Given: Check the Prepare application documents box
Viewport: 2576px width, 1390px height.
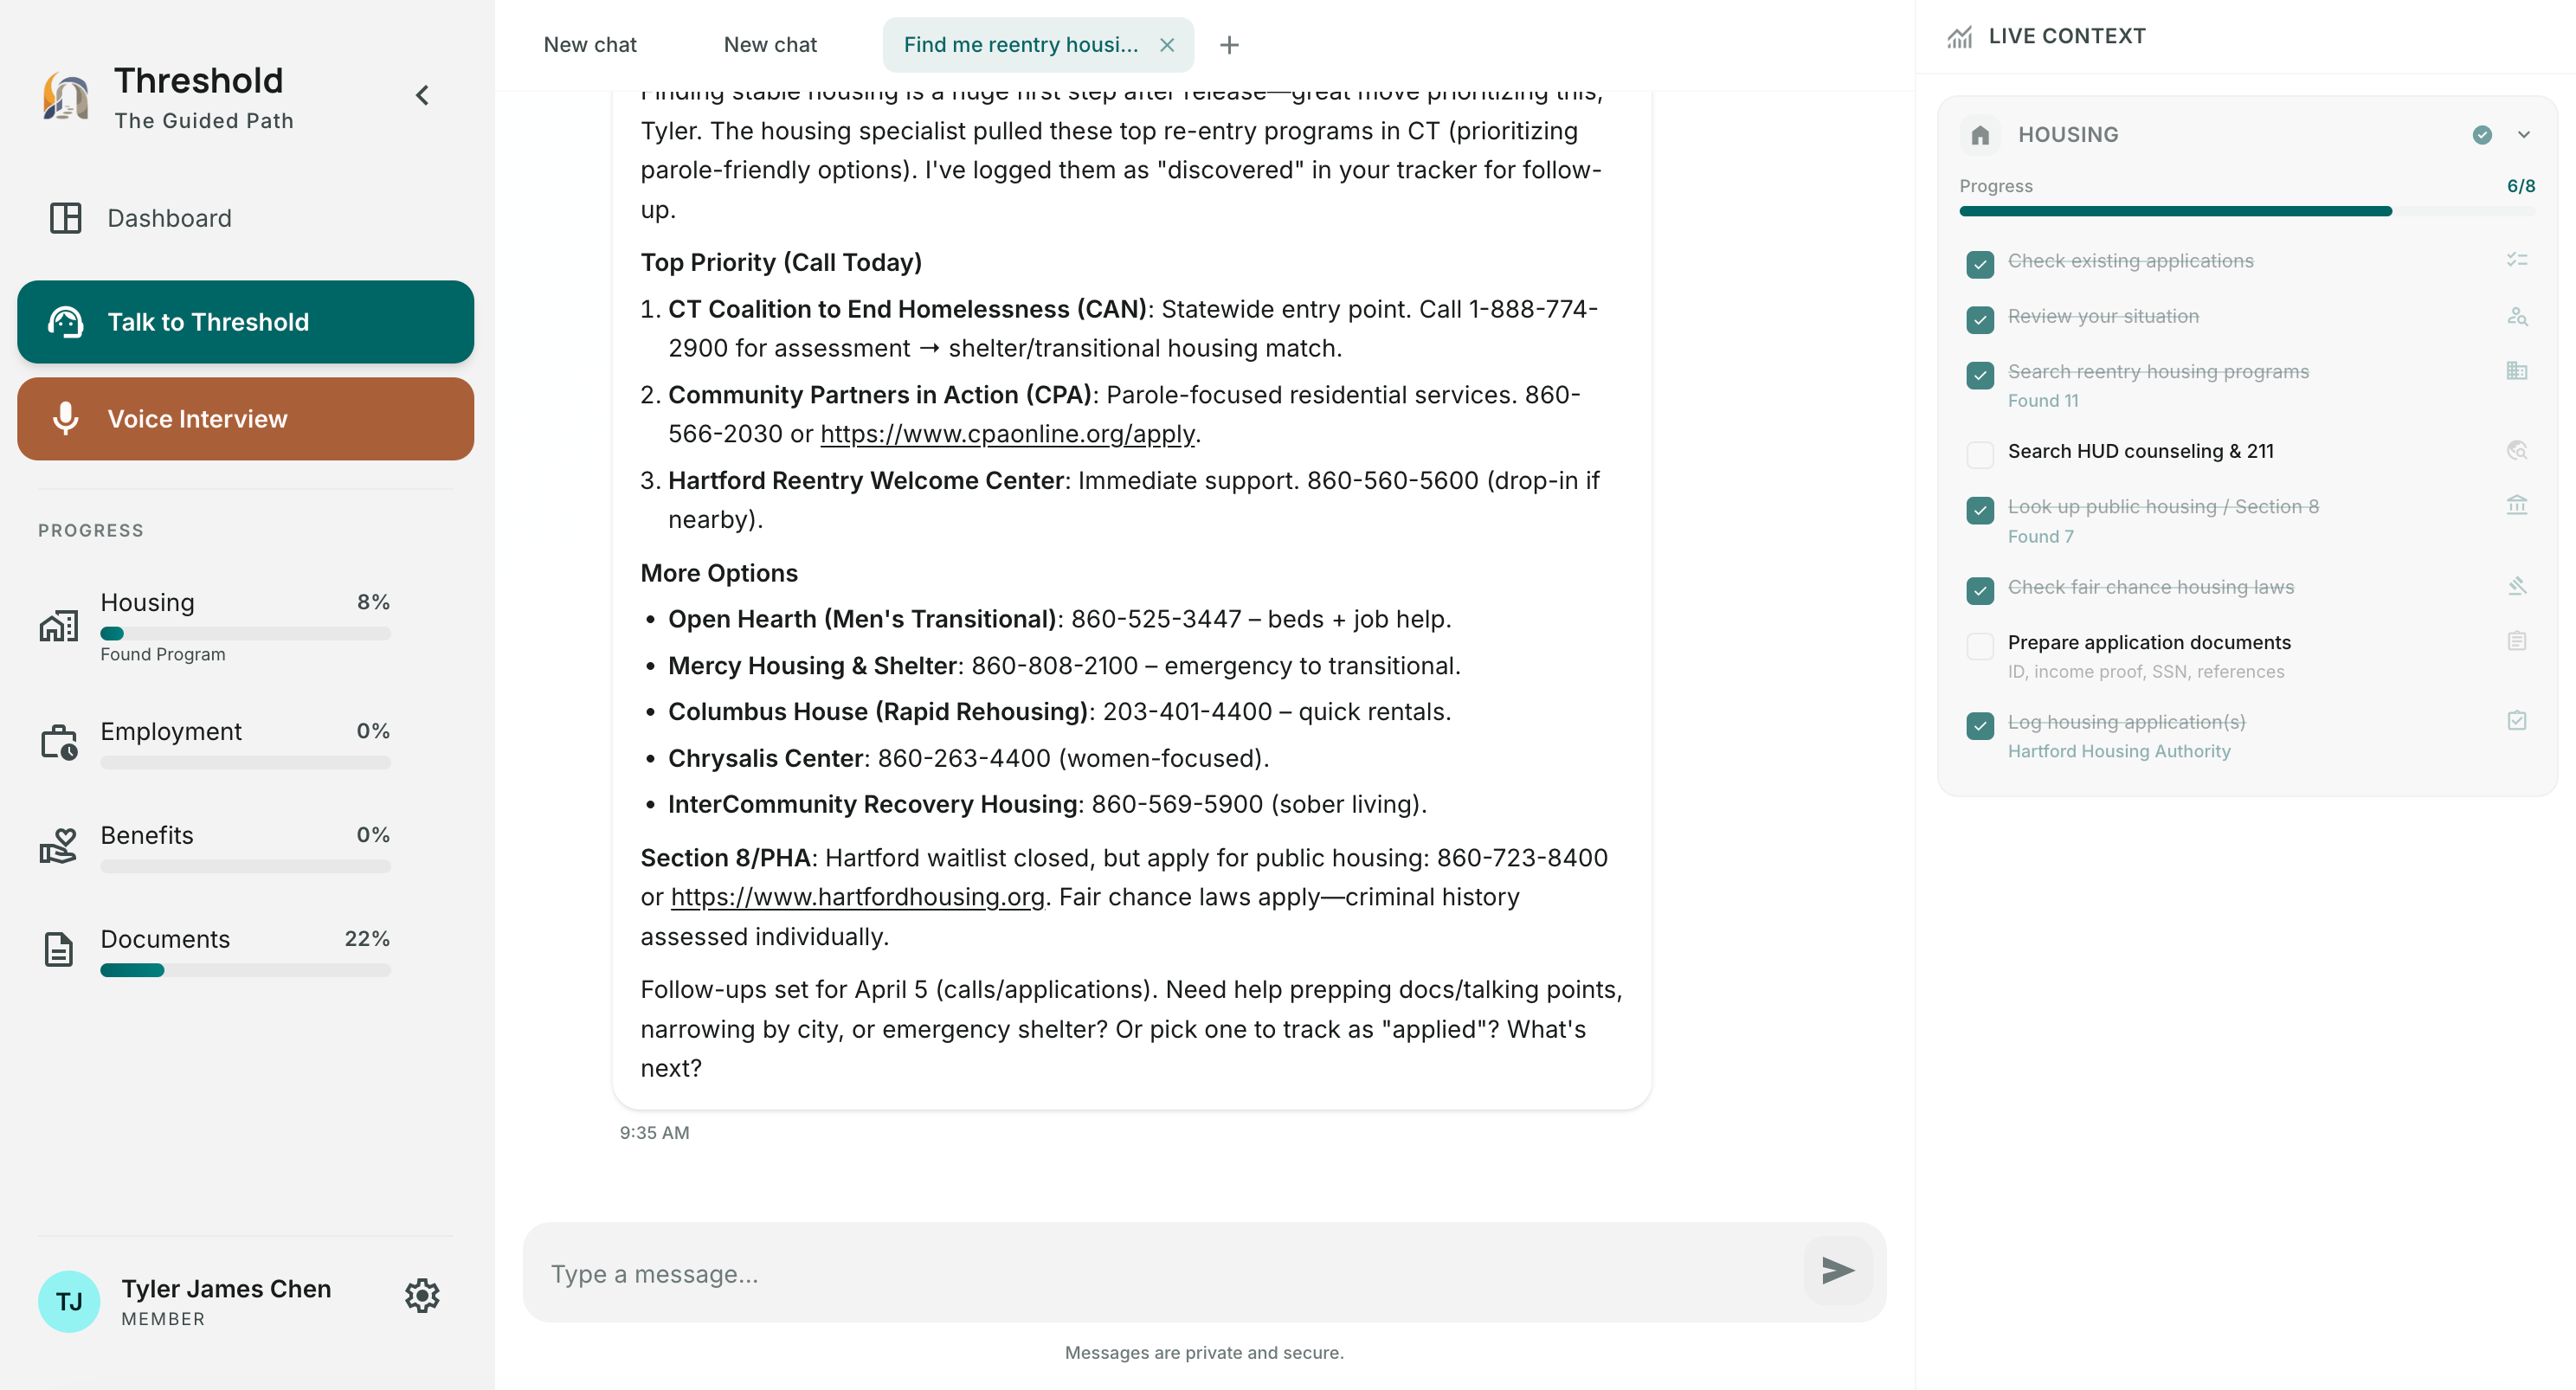Looking at the screenshot, I should (1979, 645).
